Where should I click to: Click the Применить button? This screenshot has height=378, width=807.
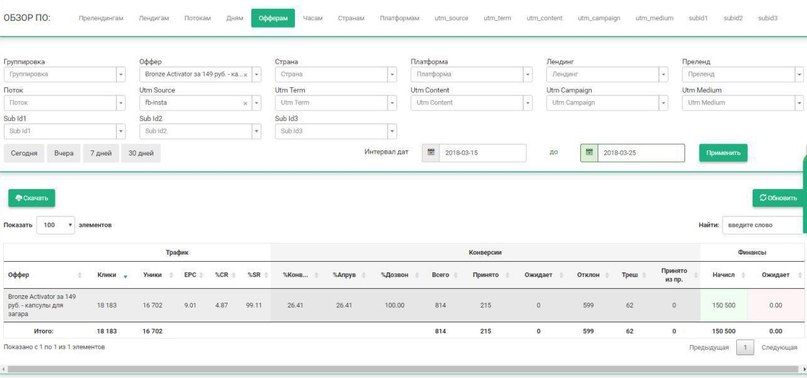[723, 153]
